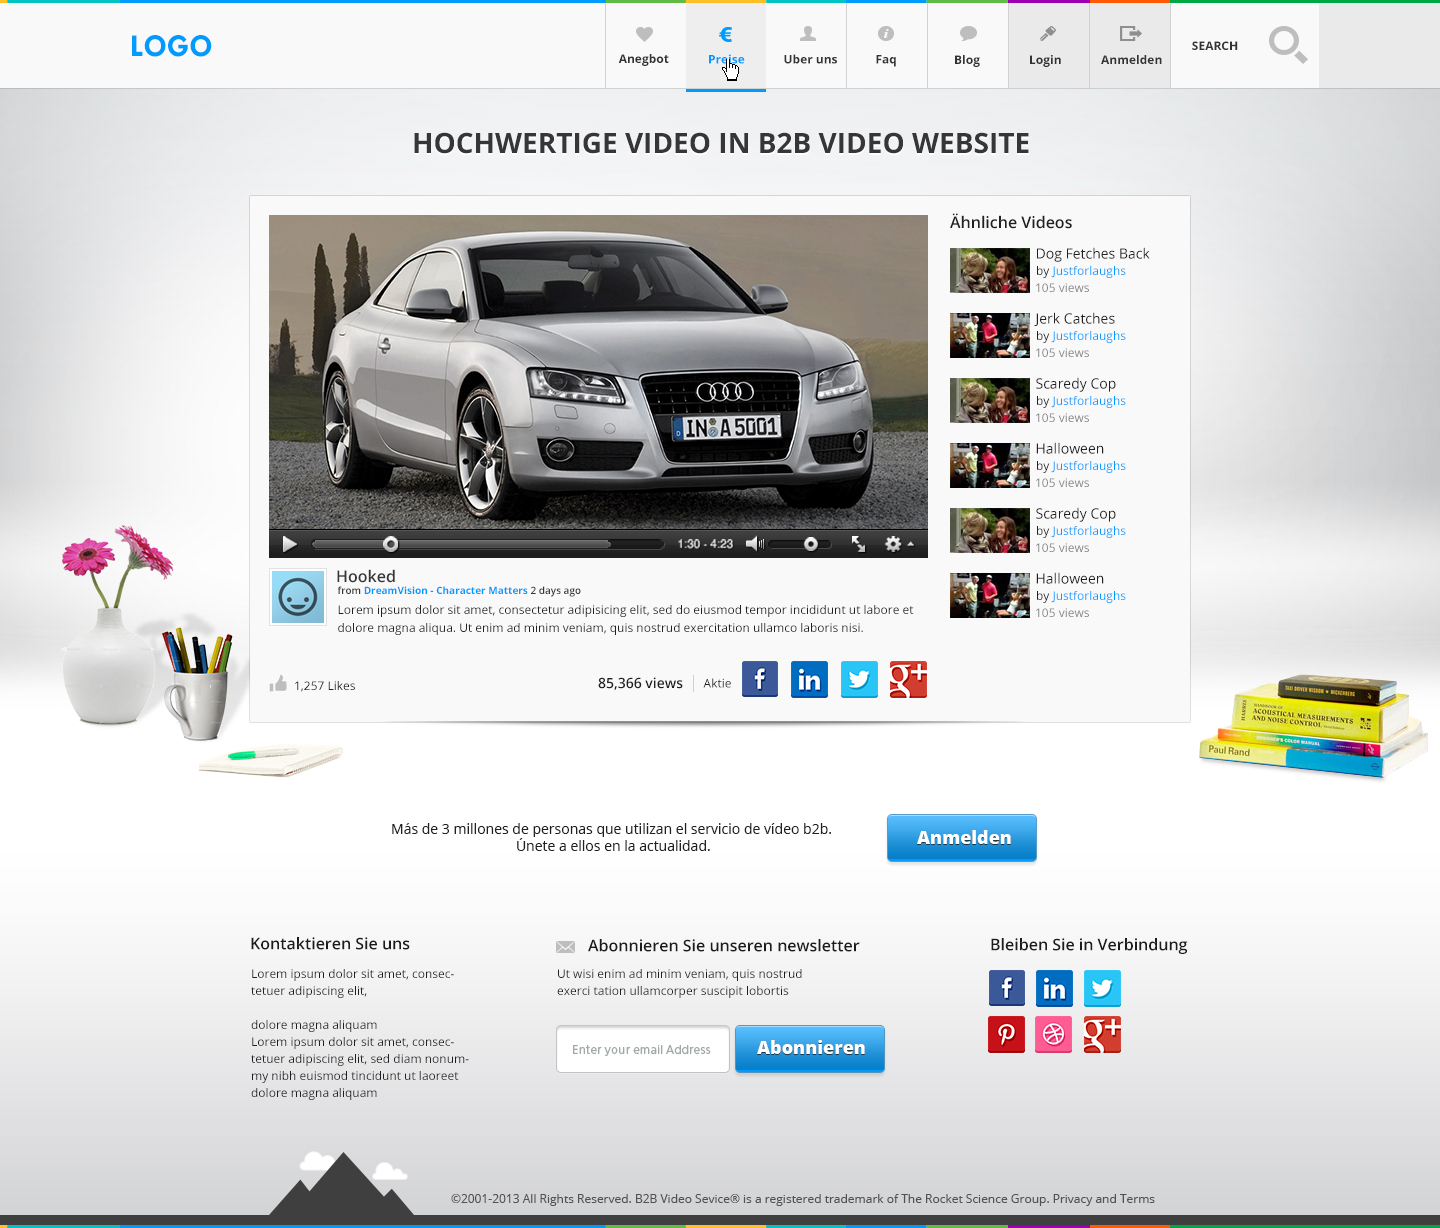Open the footer Twitter icon
This screenshot has width=1440, height=1228.
1102,989
